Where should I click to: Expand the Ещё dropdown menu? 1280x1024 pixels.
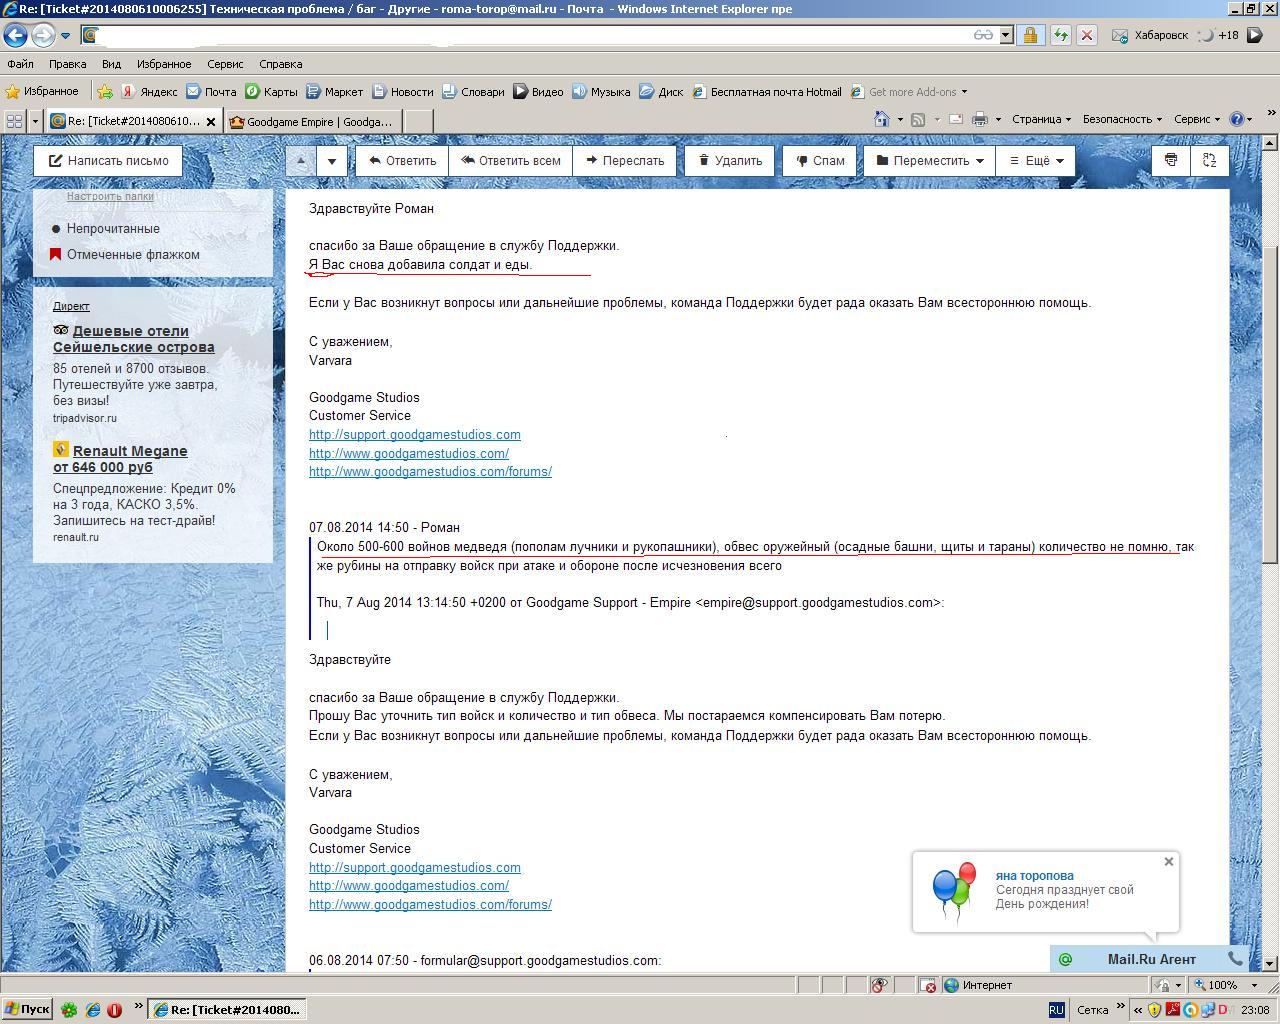(x=1035, y=160)
